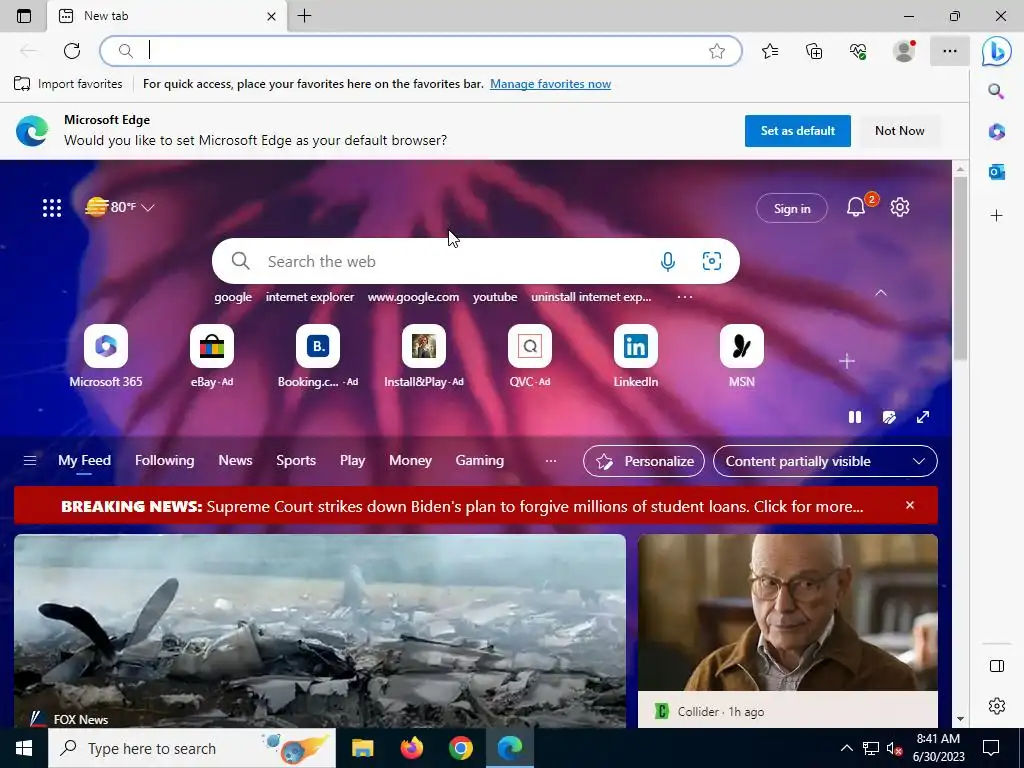Show more search suggestions ellipsis
Image resolution: width=1024 pixels, height=768 pixels.
click(x=684, y=297)
